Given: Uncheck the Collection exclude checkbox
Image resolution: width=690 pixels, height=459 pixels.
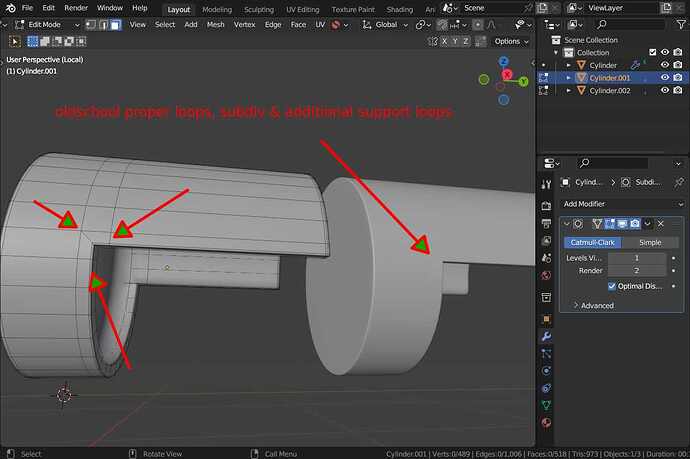Looking at the screenshot, I should click(x=653, y=52).
